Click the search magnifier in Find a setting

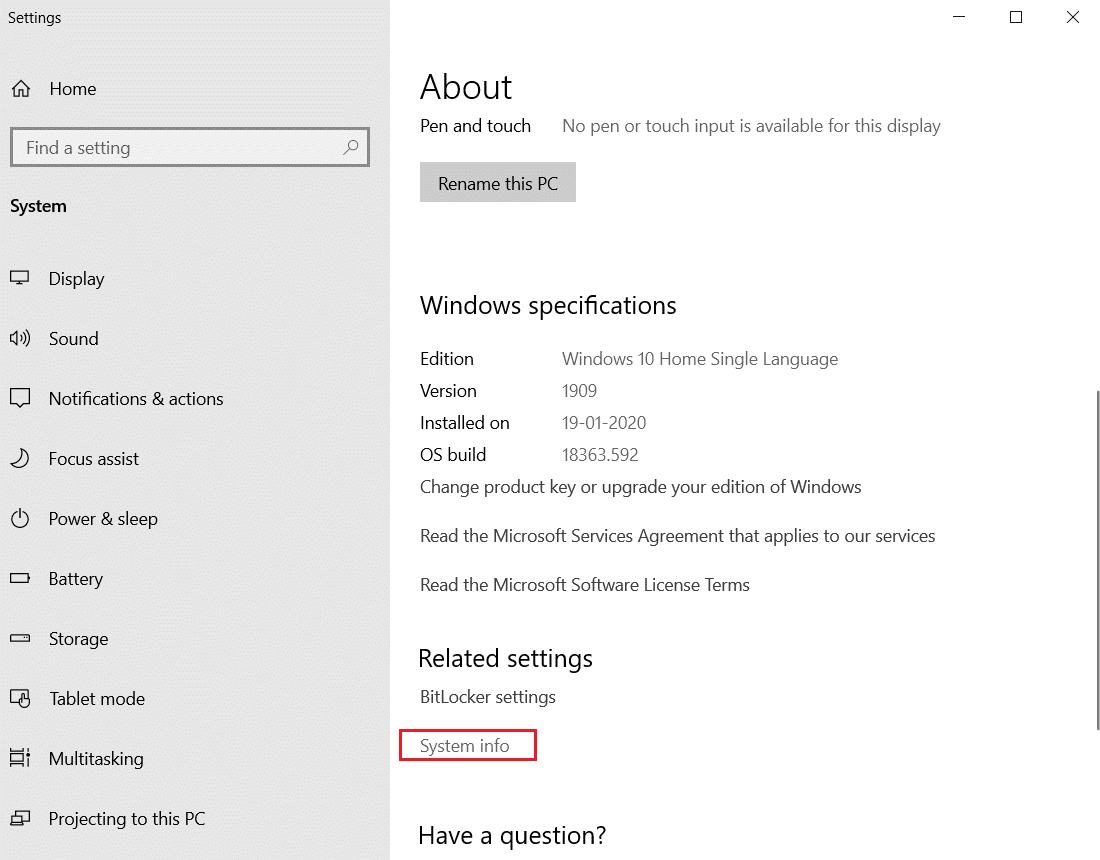point(350,147)
